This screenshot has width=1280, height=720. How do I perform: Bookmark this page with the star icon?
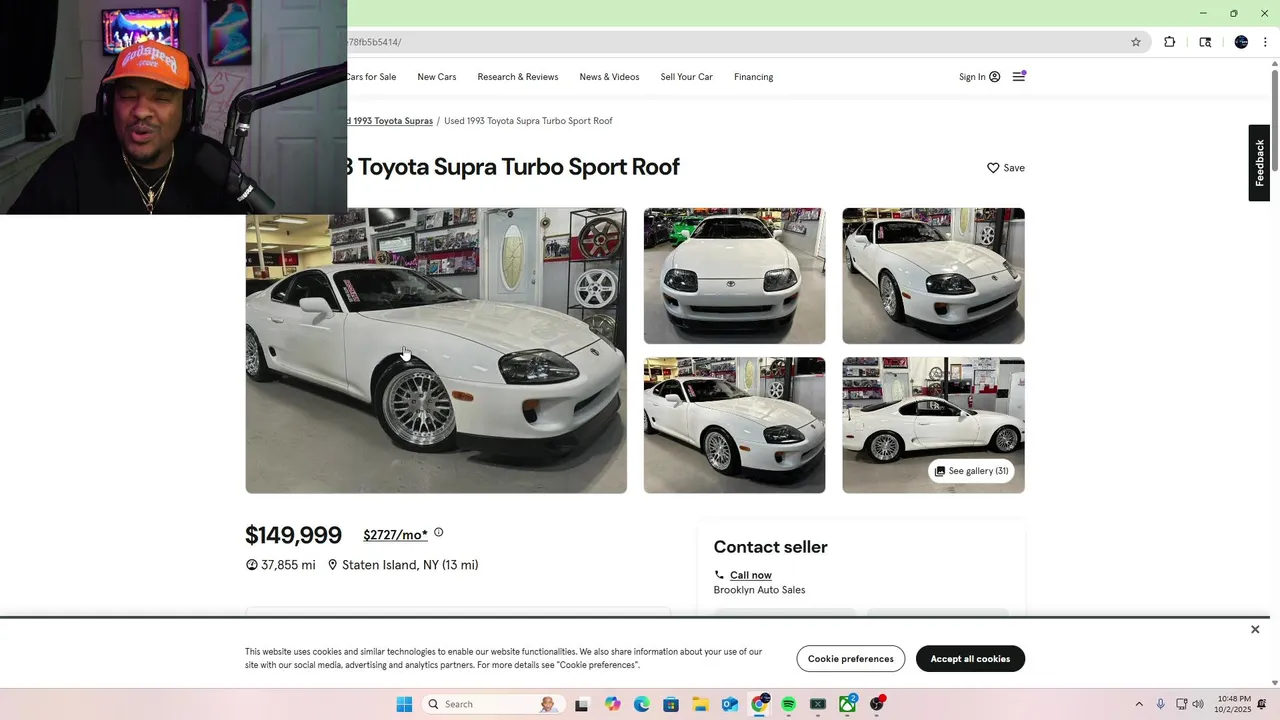[1136, 42]
